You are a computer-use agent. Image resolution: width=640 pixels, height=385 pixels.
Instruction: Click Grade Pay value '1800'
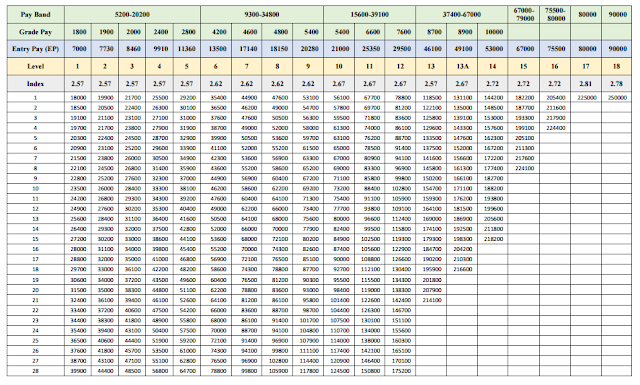pyautogui.click(x=79, y=32)
